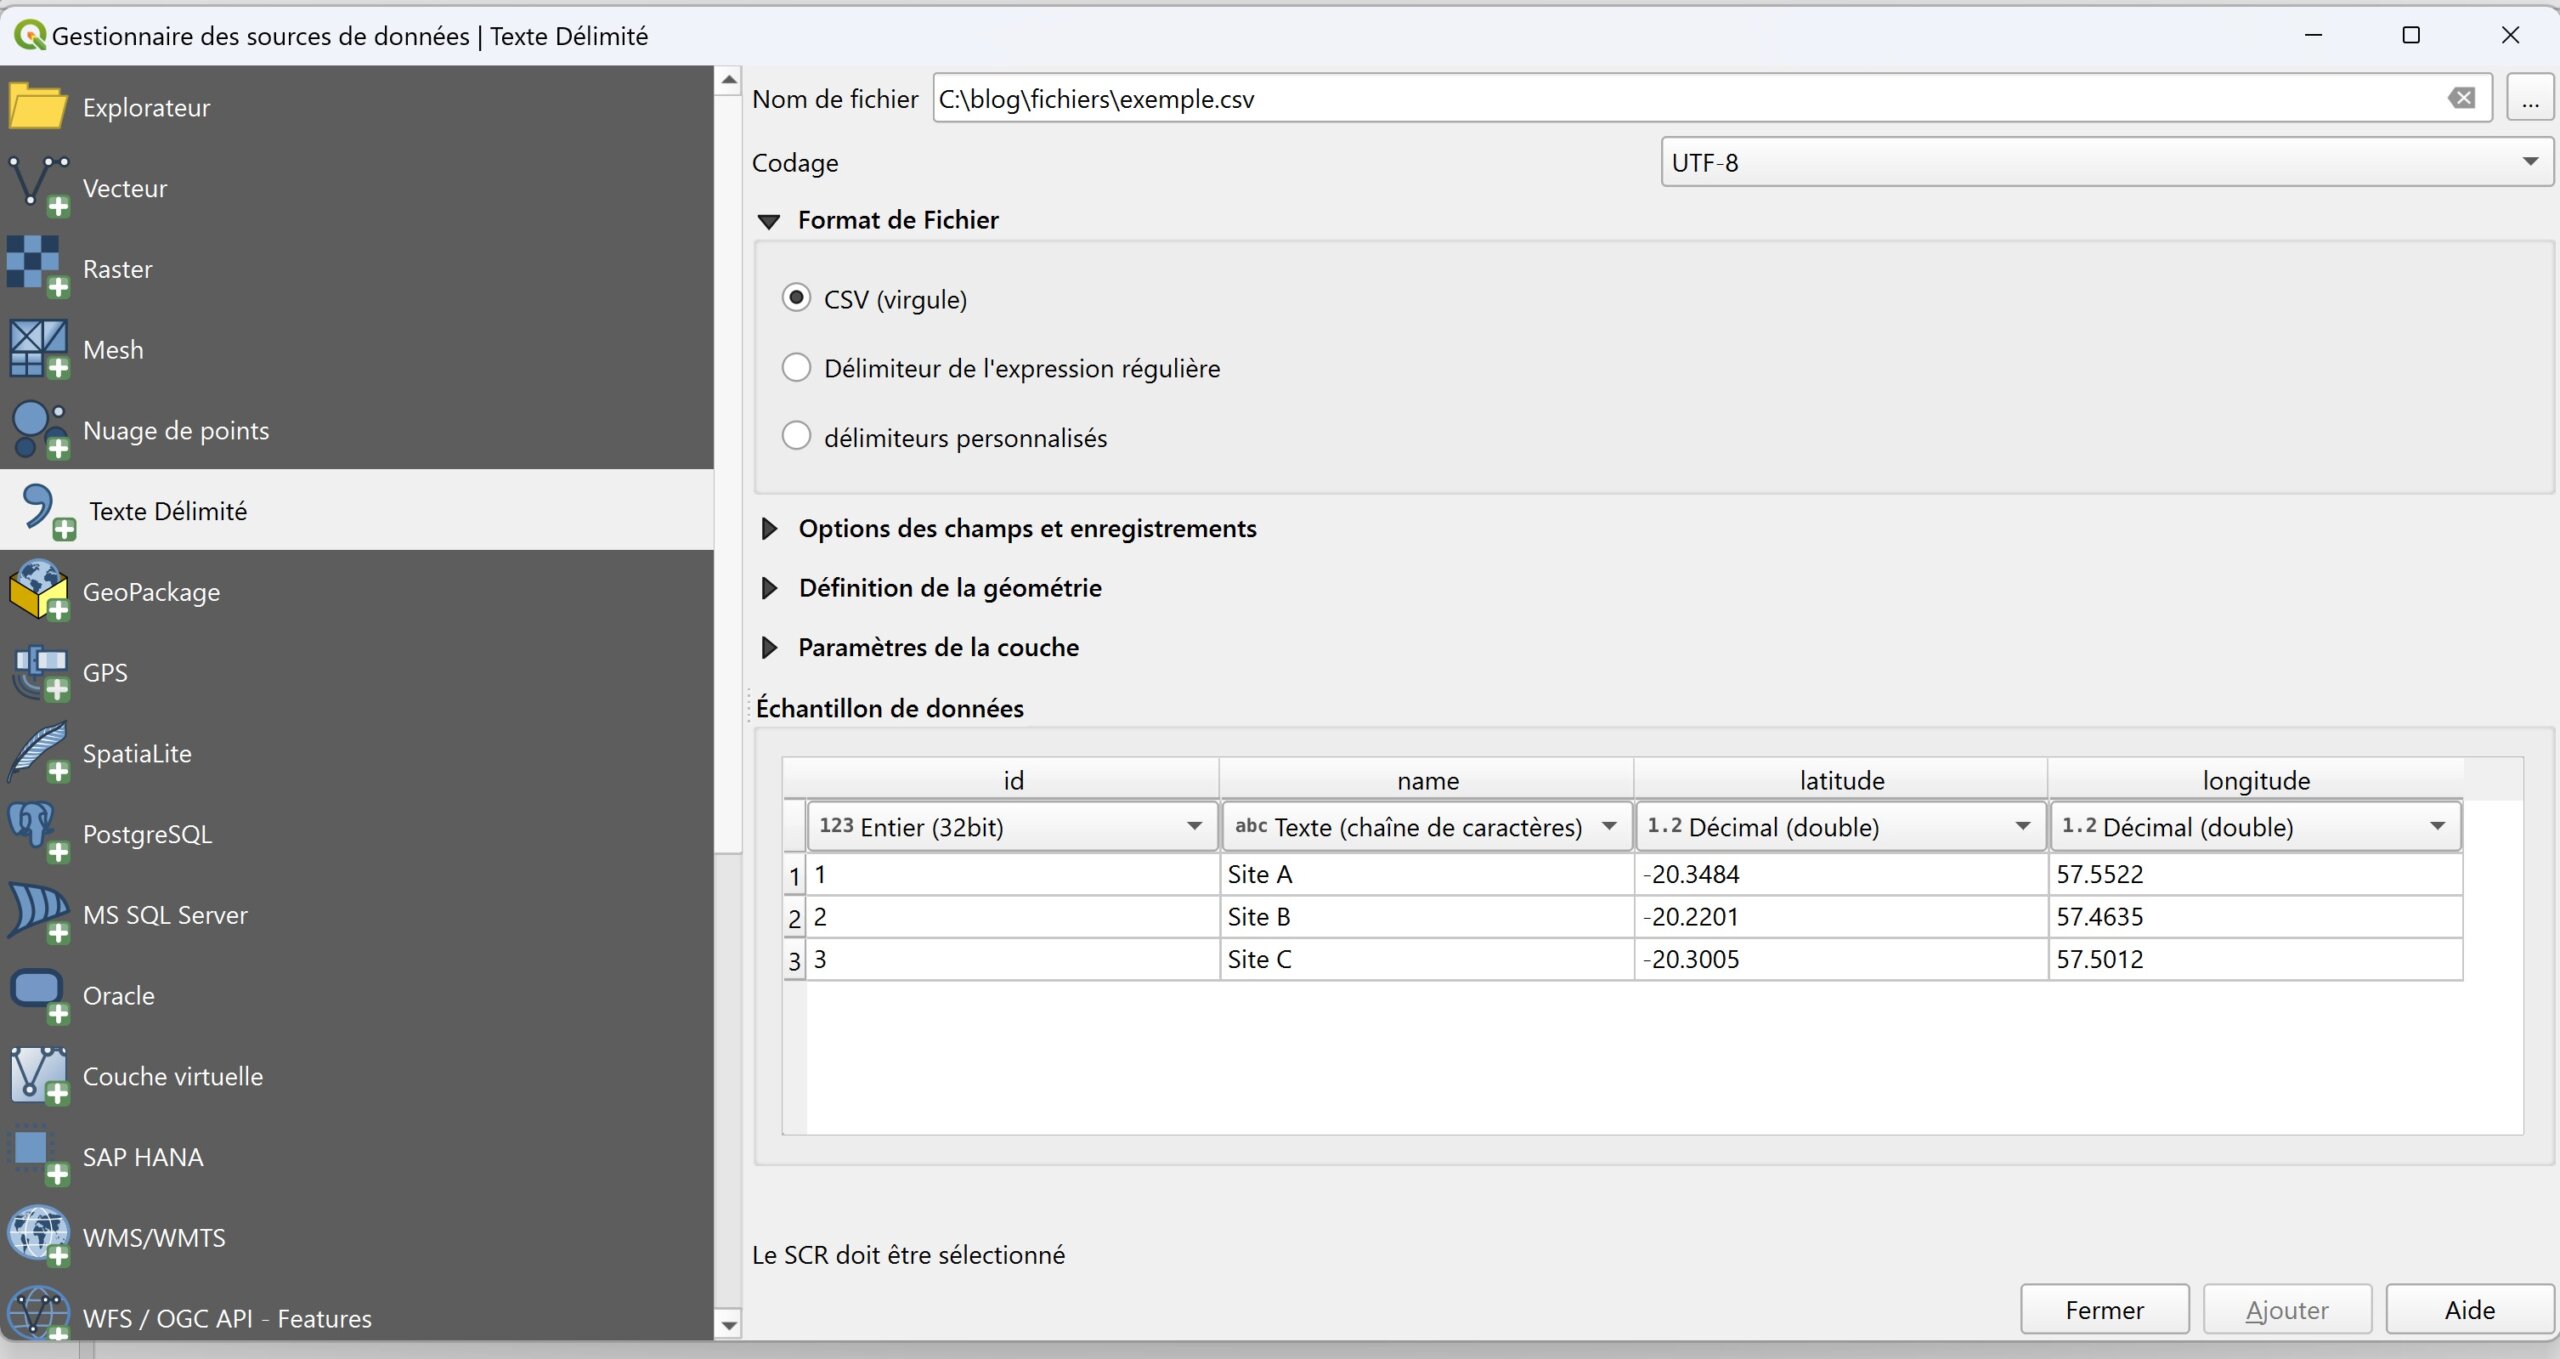The image size is (2560, 1359).
Task: Click the Aide button
Action: pos(2469,1310)
